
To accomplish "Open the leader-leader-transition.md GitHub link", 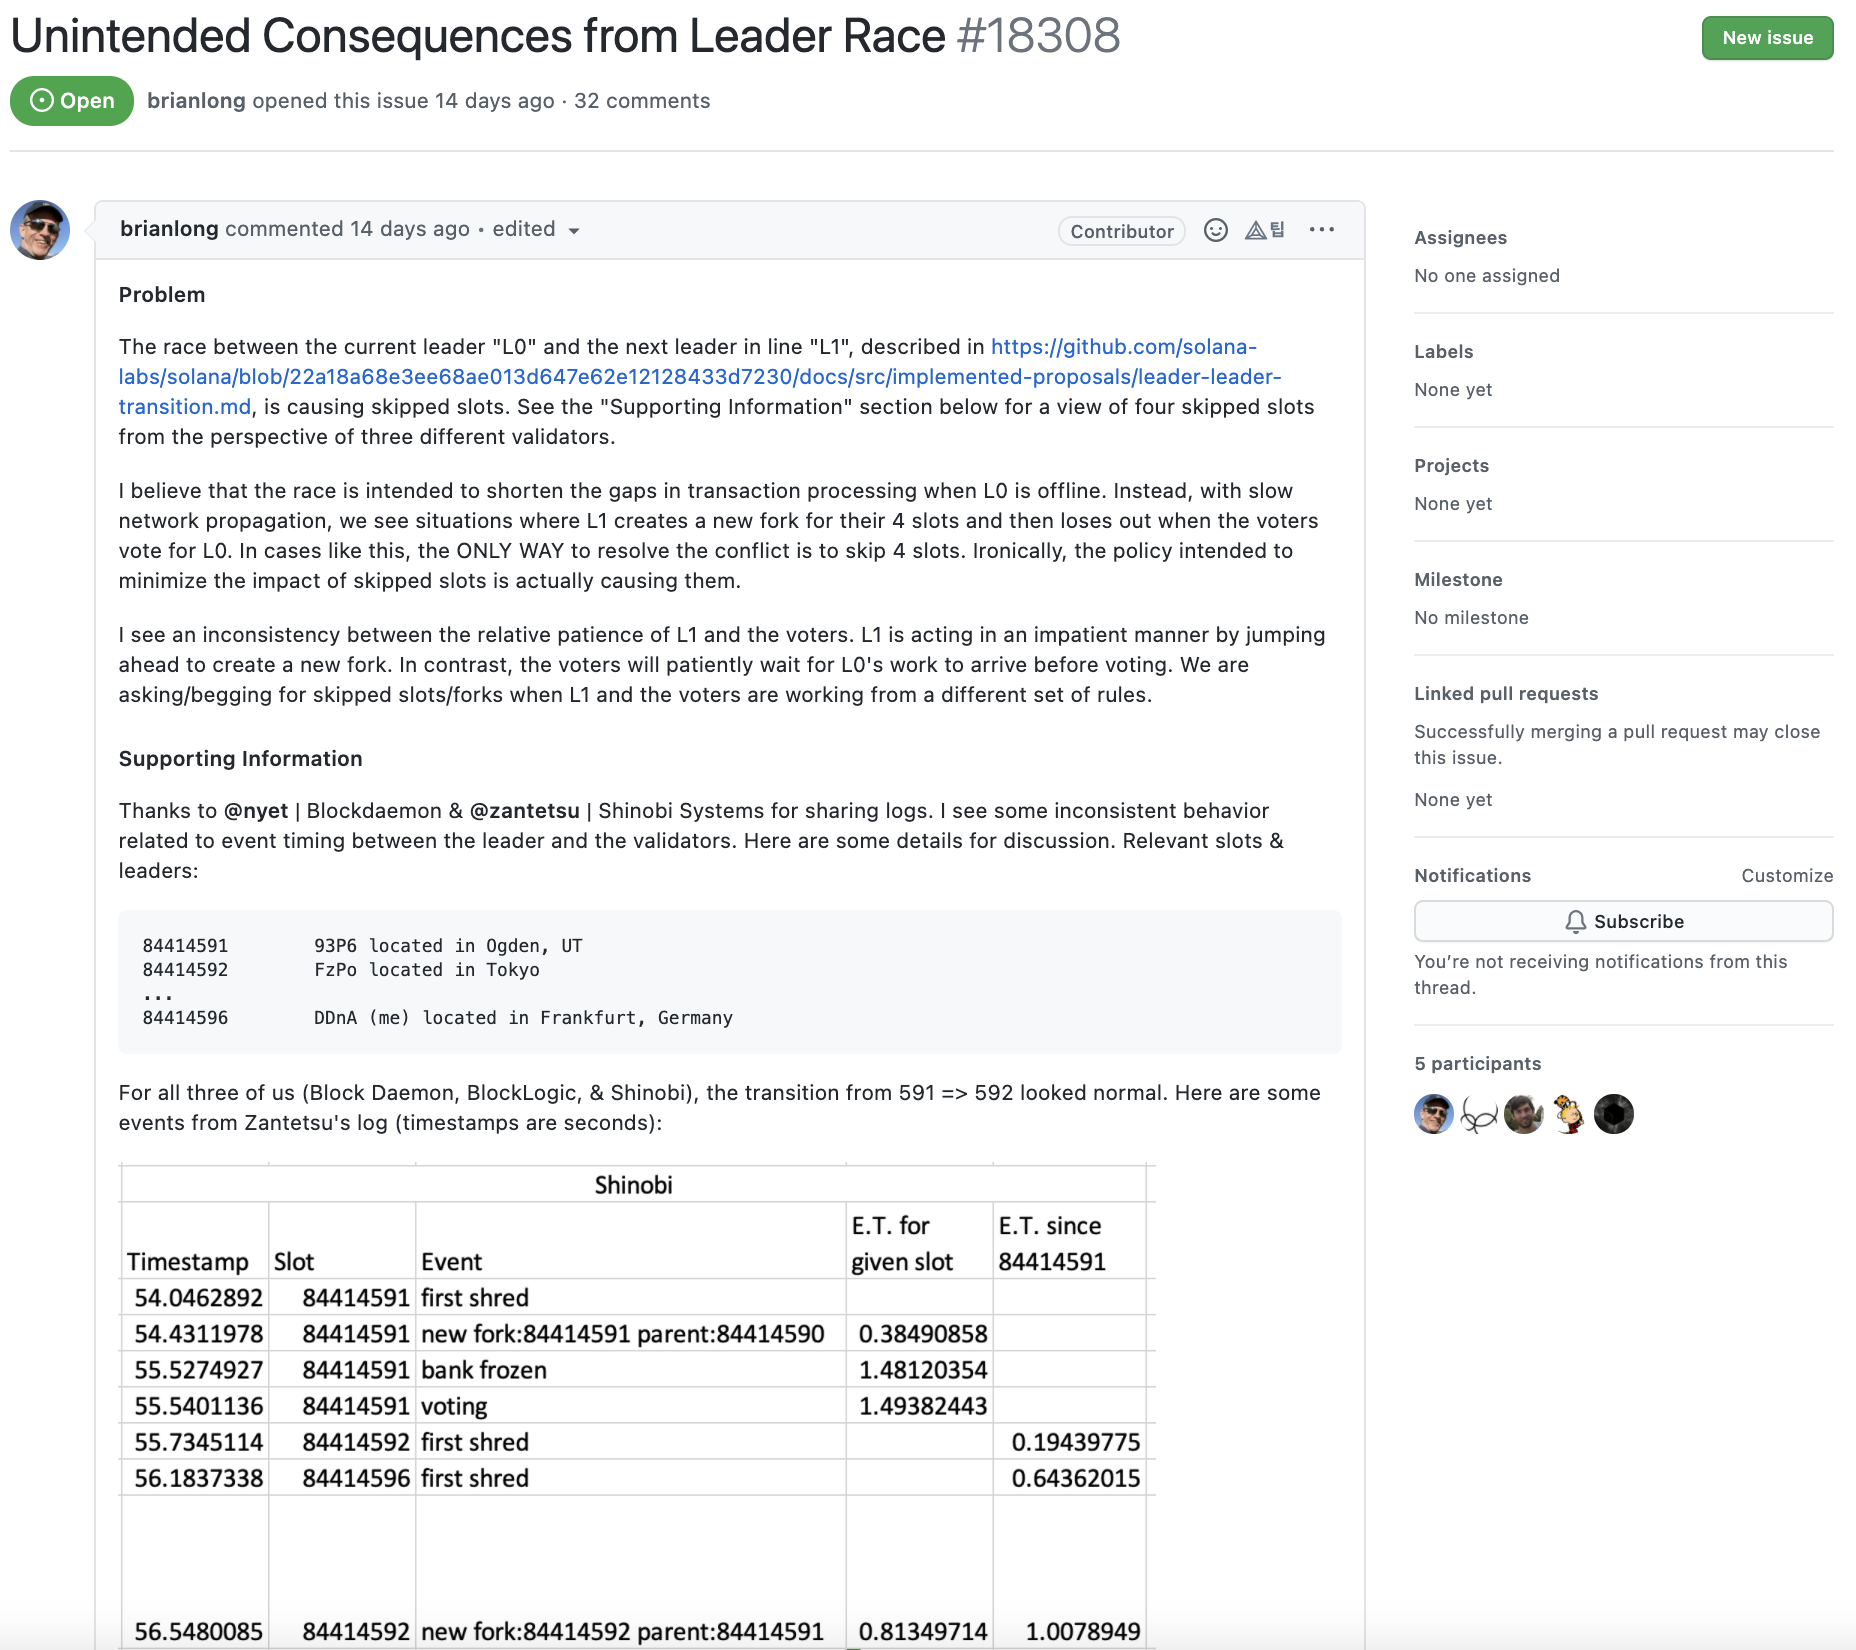I will click(700, 377).
